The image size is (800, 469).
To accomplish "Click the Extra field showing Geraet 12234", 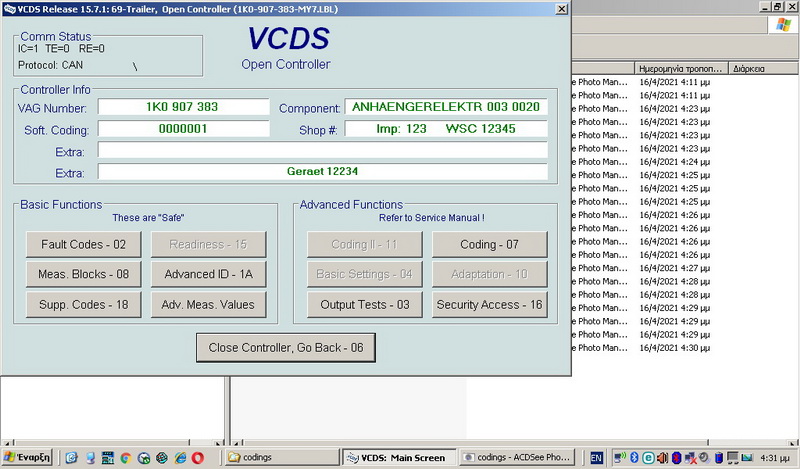I will click(x=322, y=171).
